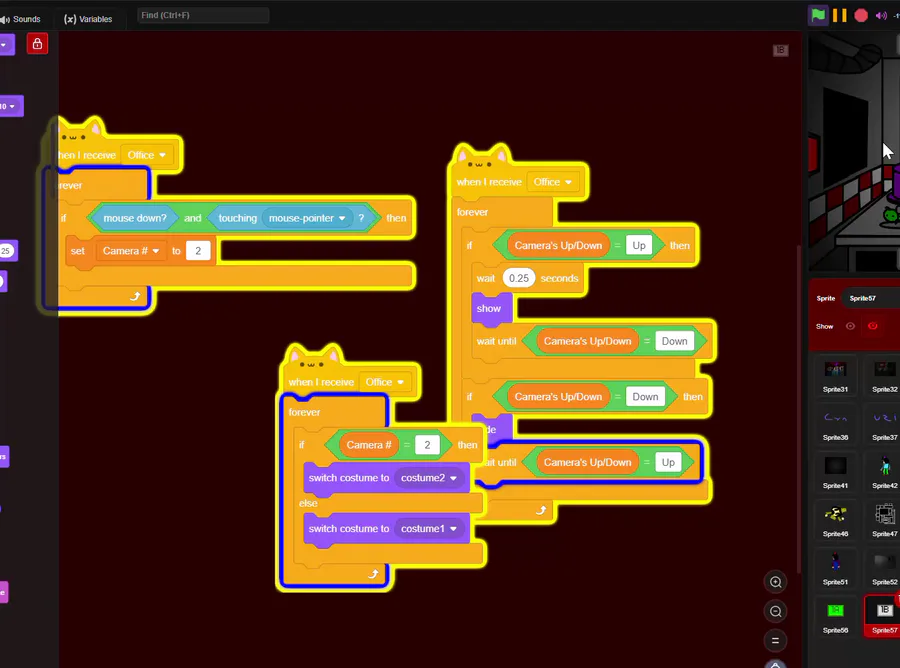The image size is (900, 668).
Task: Click the Find (Ctrl+F) search box
Action: [203, 15]
